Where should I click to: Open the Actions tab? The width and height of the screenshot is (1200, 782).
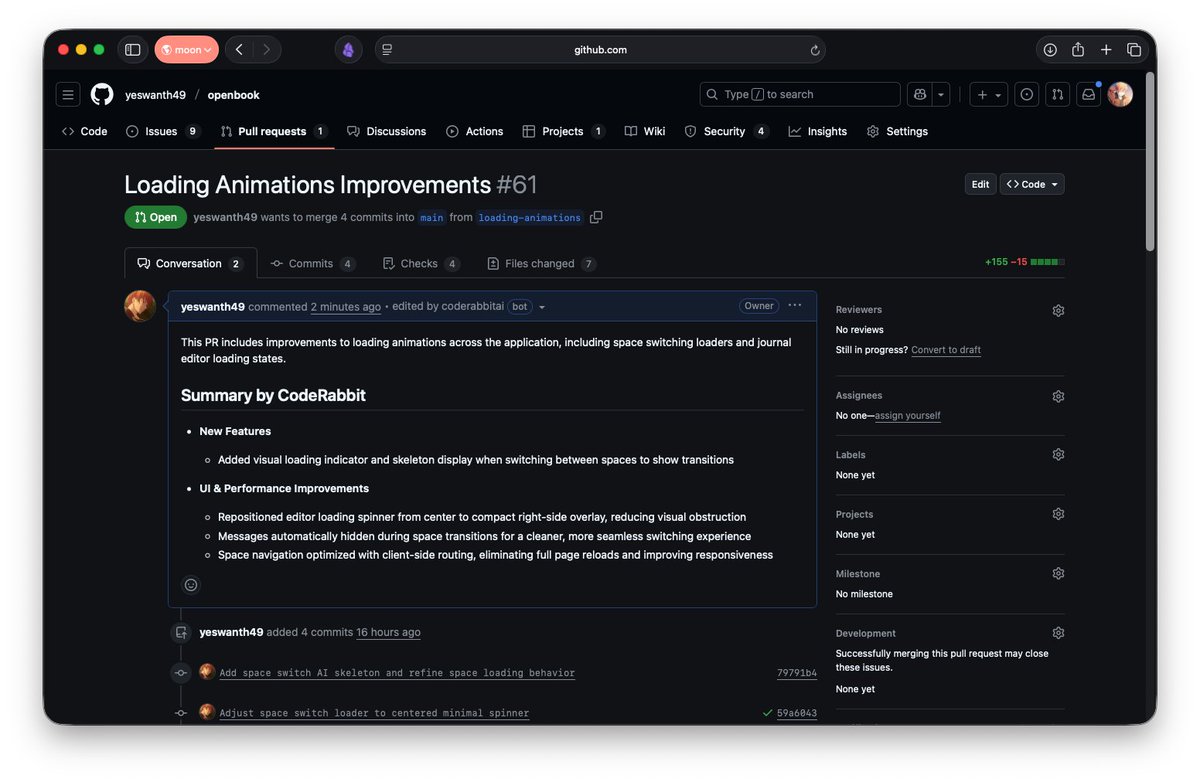click(475, 131)
